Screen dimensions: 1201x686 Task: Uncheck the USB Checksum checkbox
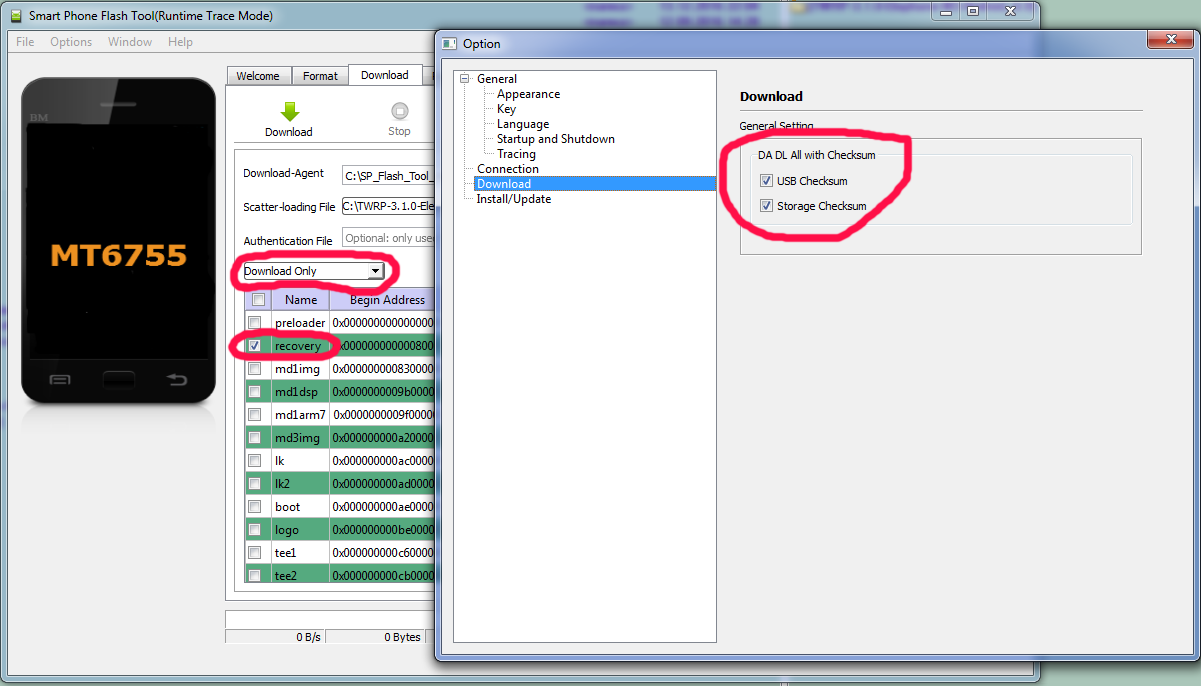[x=766, y=181]
